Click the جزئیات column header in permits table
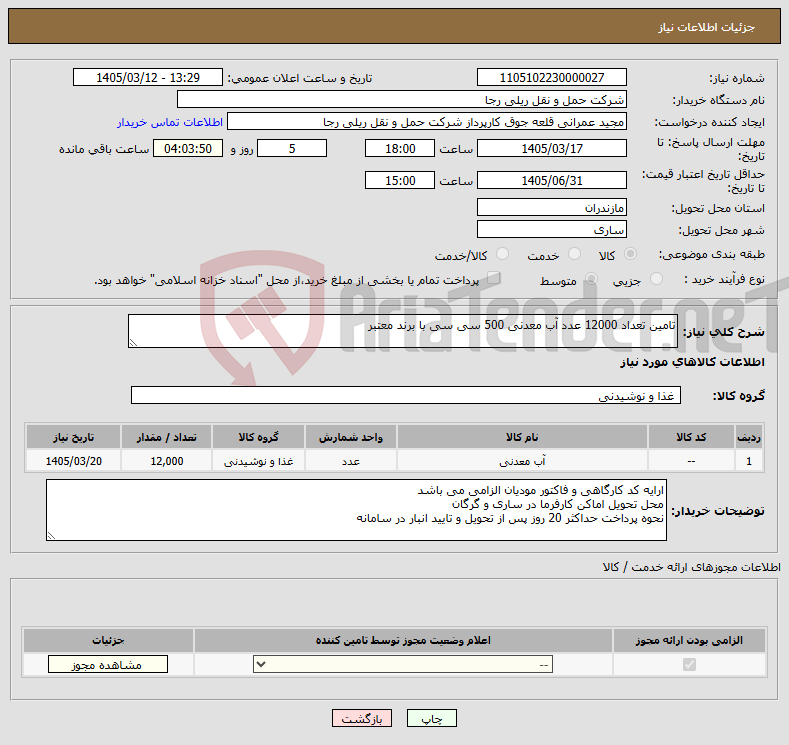 pos(108,640)
